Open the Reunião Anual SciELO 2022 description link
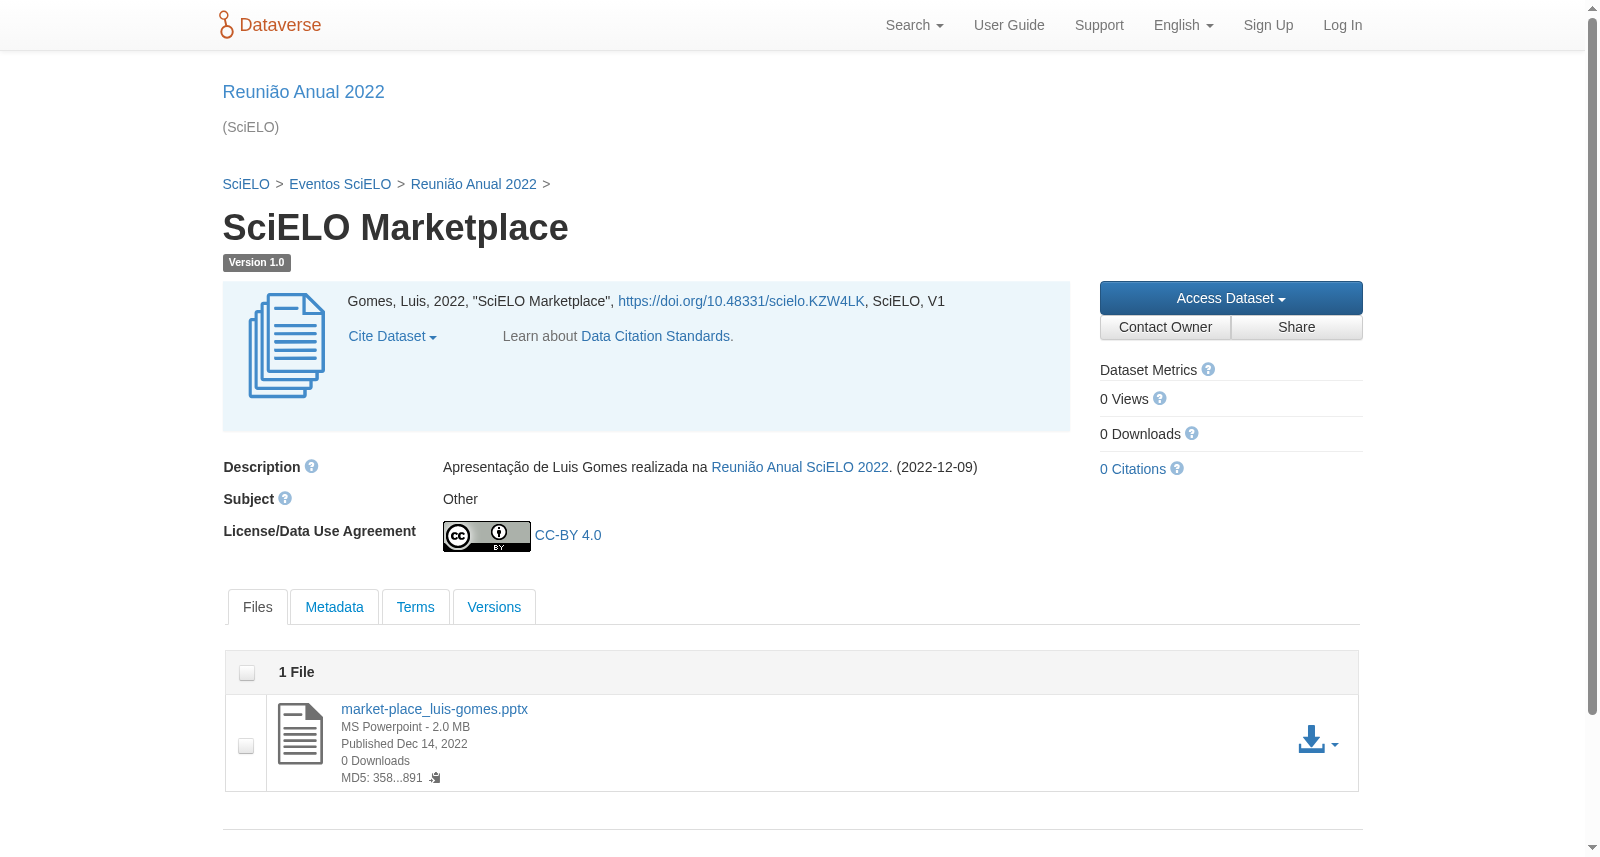1600x857 pixels. tap(800, 467)
